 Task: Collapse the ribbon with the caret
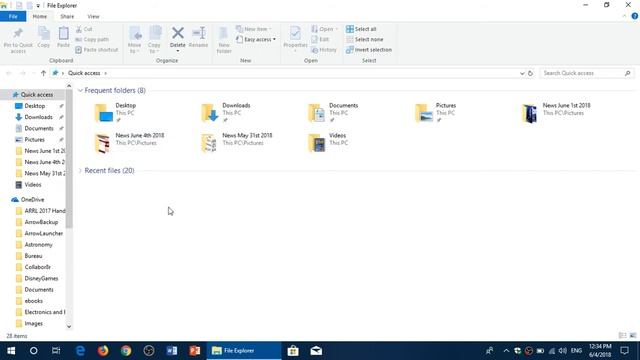[x=624, y=16]
